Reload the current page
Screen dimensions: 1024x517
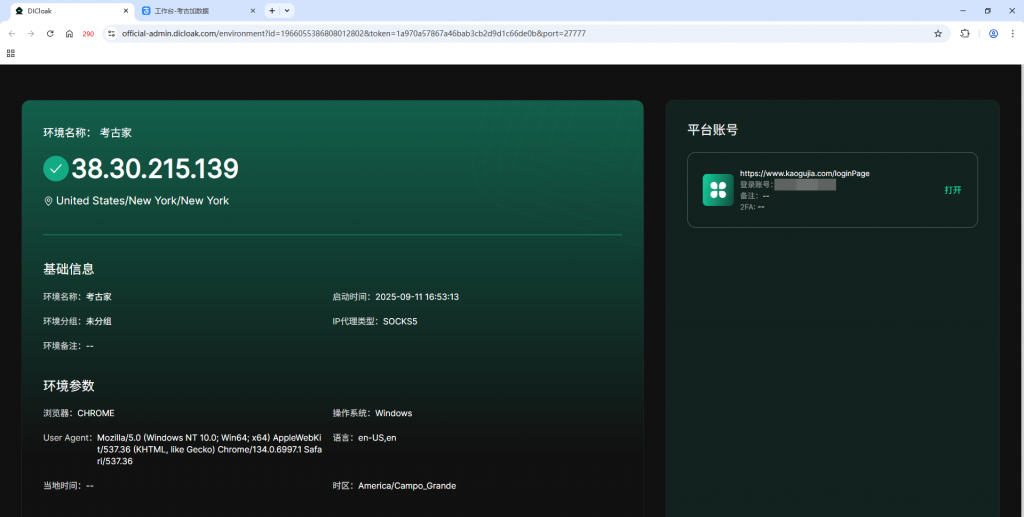(50, 33)
